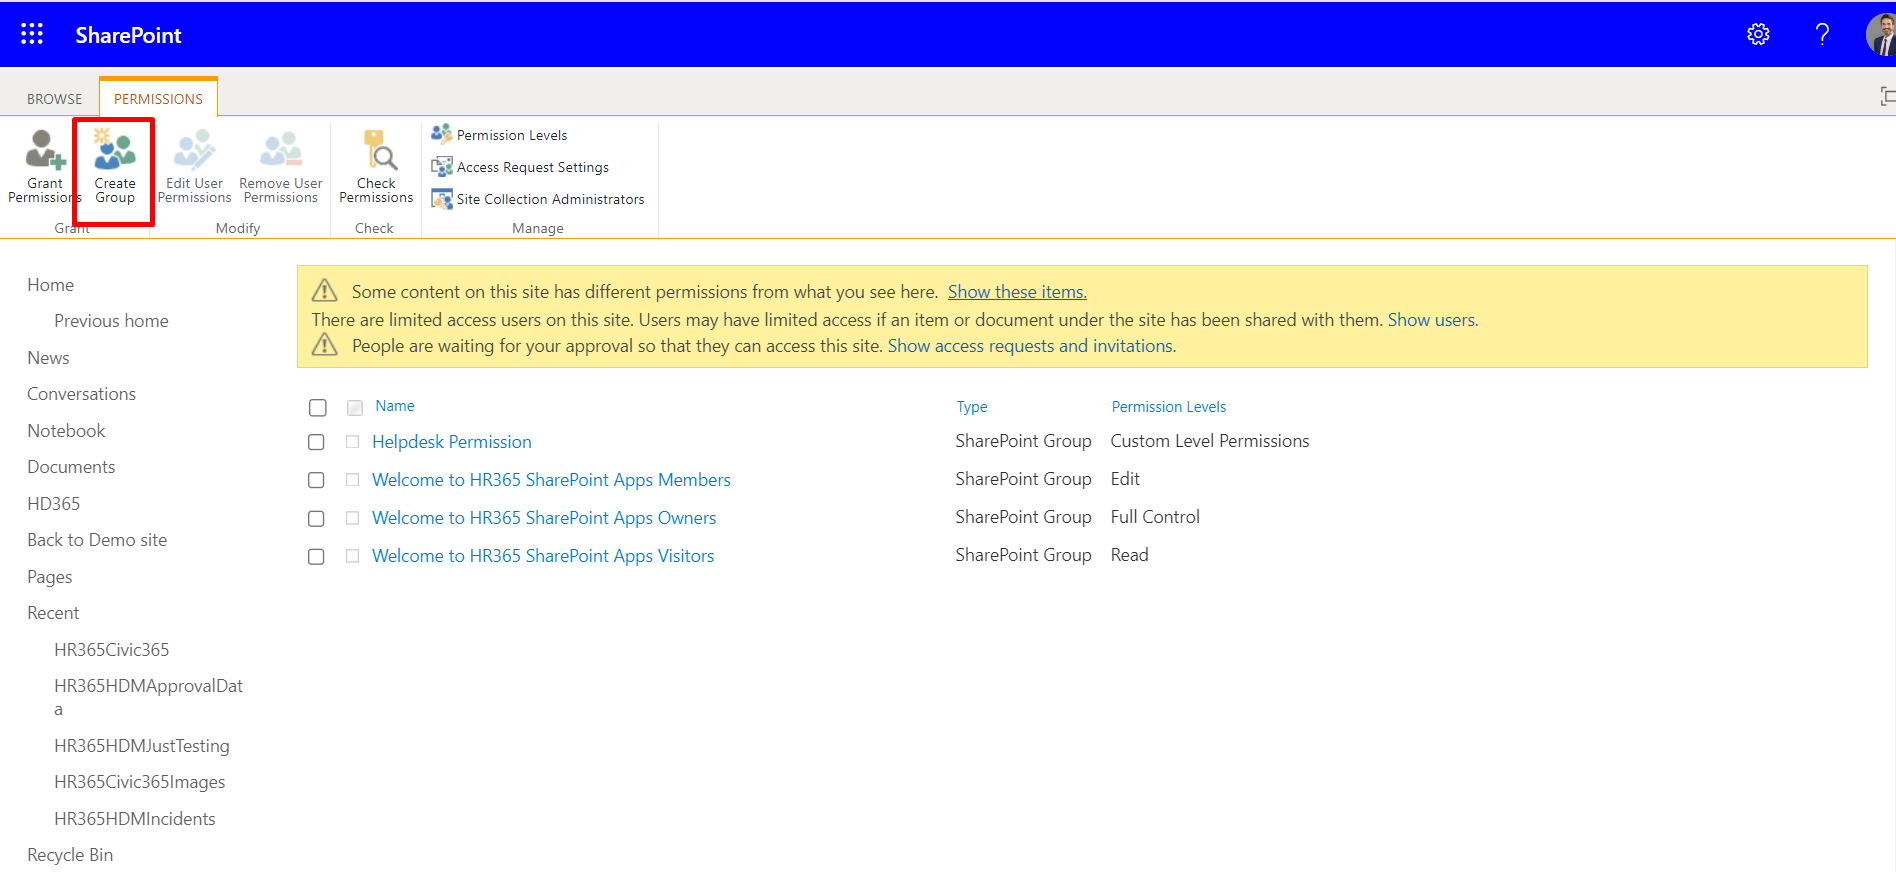1896x872 pixels.
Task: Open Documents in left navigation
Action: pos(71,467)
